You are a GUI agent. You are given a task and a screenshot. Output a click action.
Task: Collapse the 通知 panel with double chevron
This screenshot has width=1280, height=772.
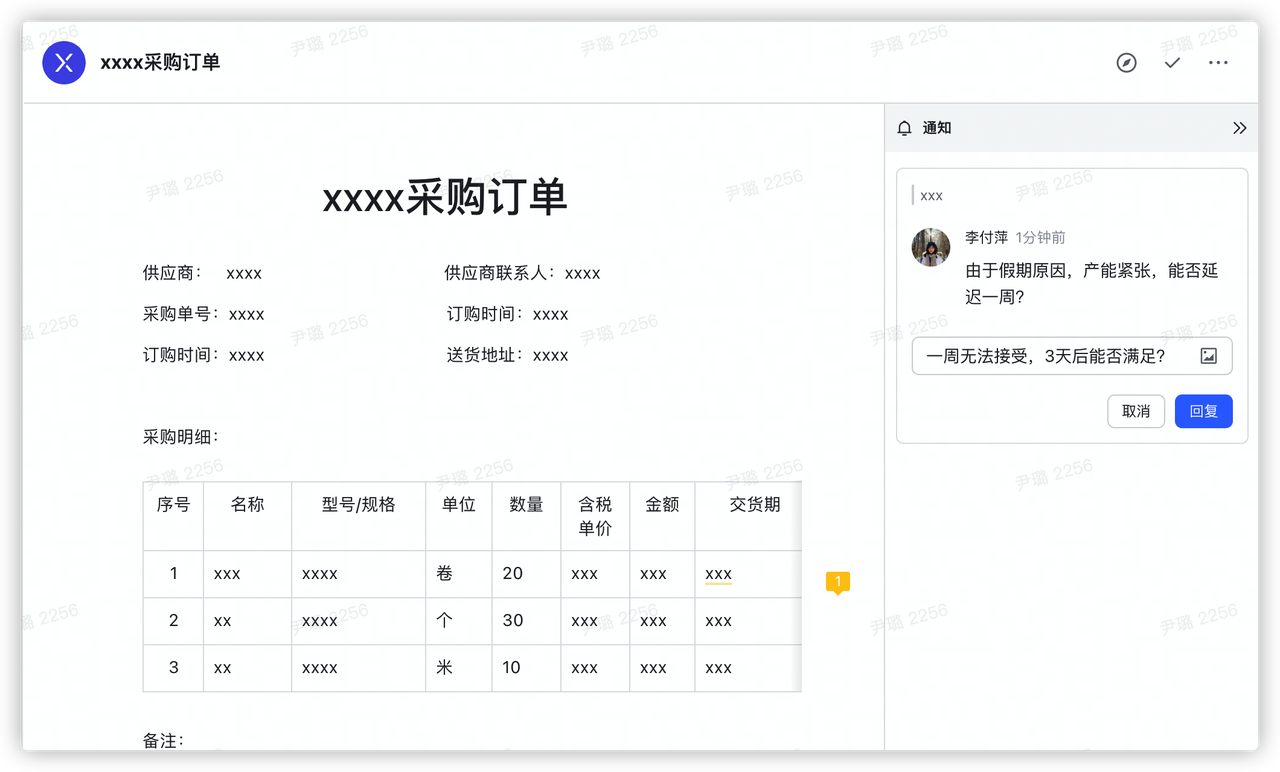pyautogui.click(x=1240, y=128)
